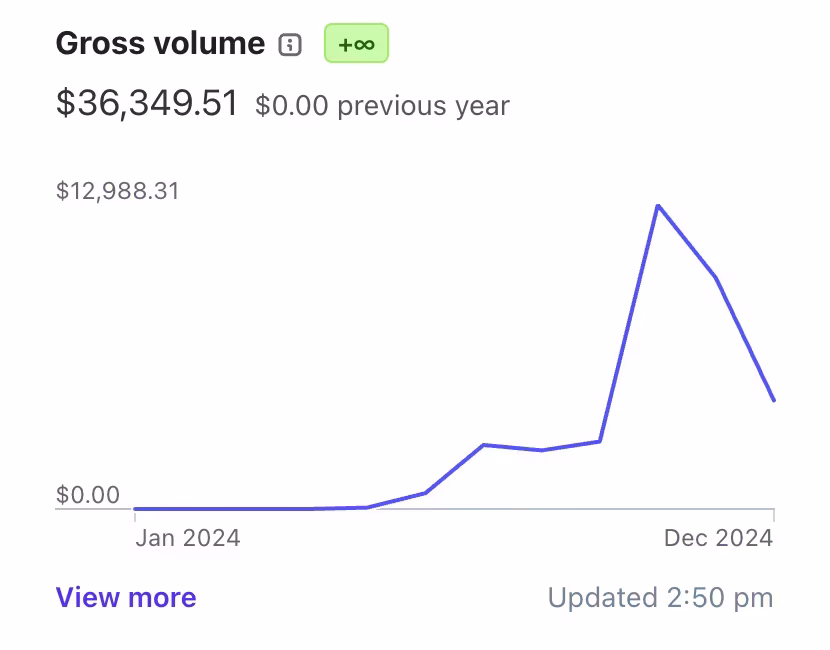The image size is (830, 650).
Task: Click the first small bump on the chart line
Action: [483, 444]
